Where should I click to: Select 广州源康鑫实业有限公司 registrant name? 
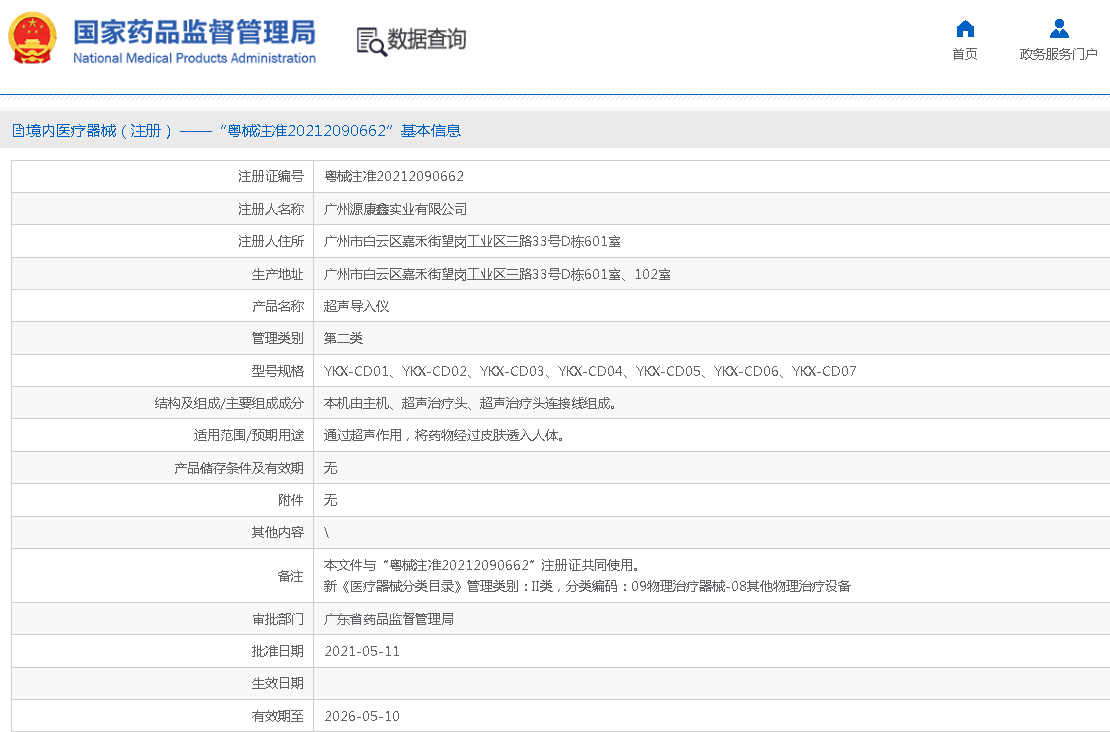[395, 209]
